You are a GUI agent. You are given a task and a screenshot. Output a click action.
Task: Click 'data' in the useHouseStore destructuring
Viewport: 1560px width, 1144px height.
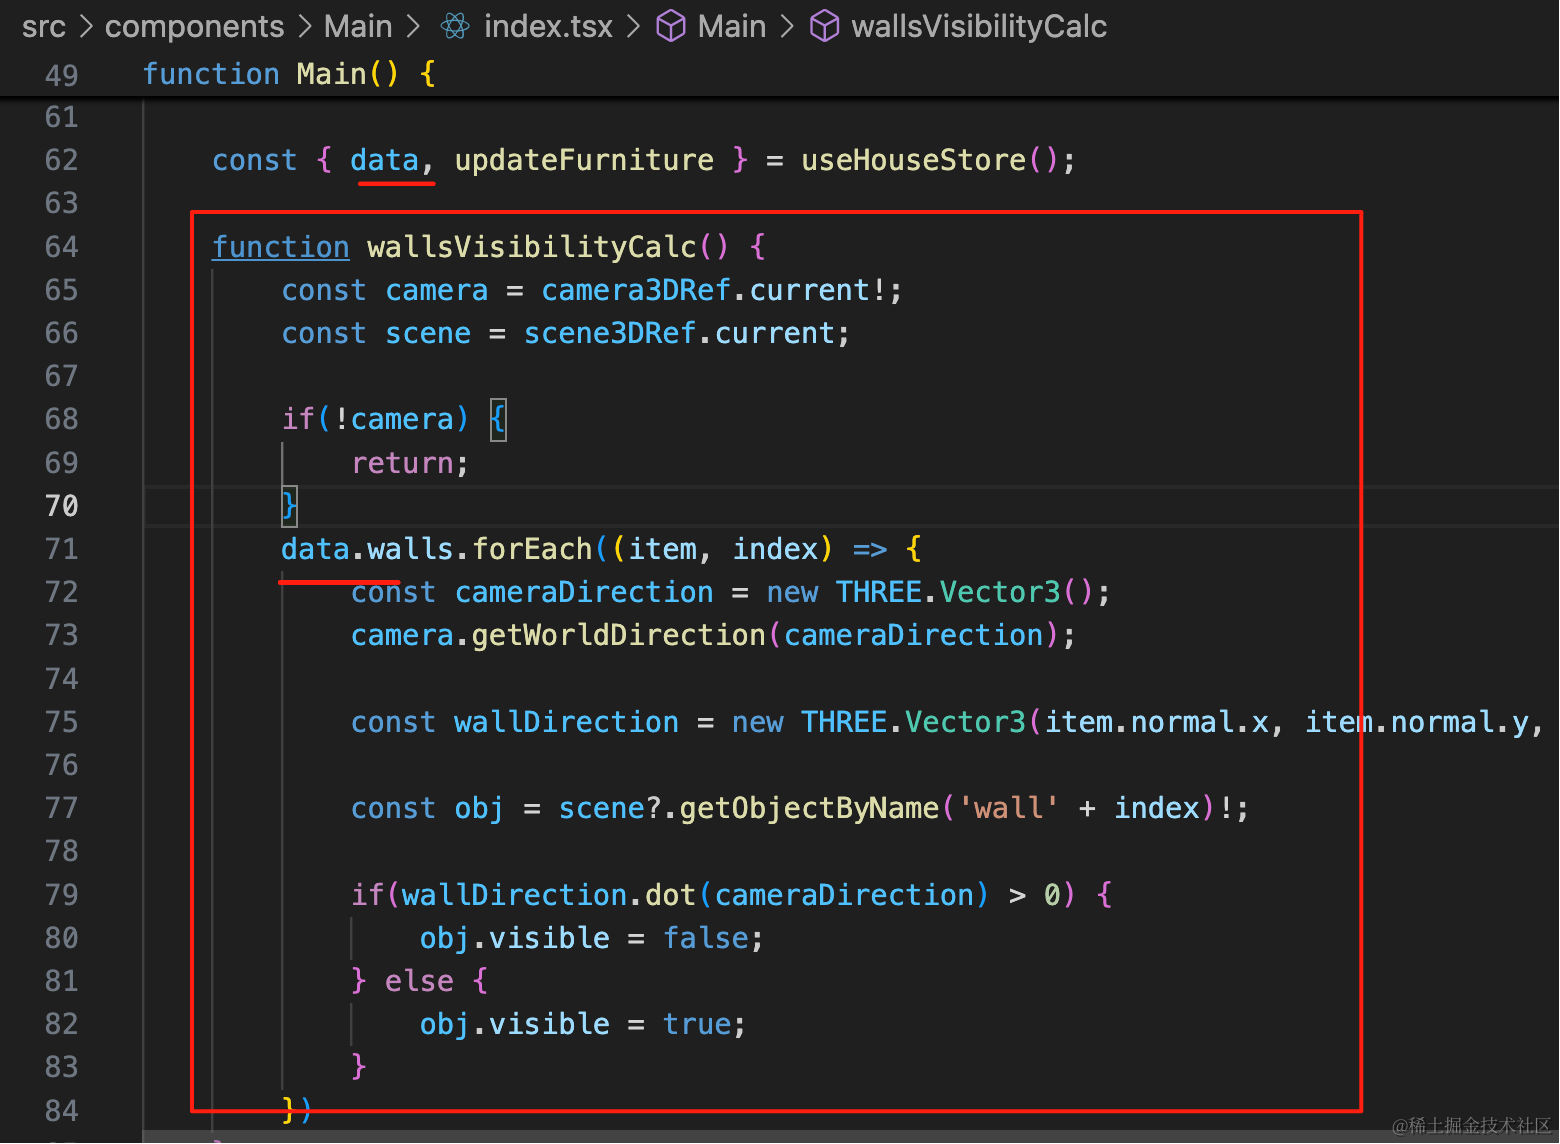385,160
